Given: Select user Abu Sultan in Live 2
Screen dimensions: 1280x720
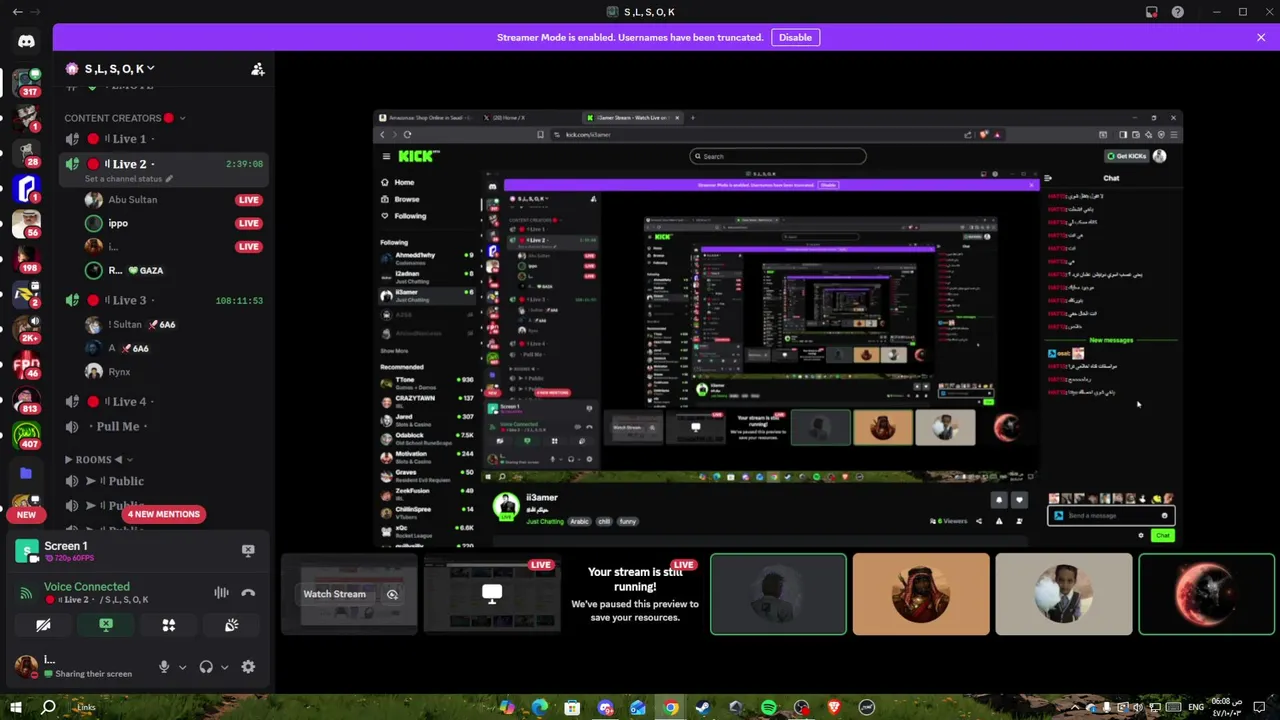Looking at the screenshot, I should (175, 200).
